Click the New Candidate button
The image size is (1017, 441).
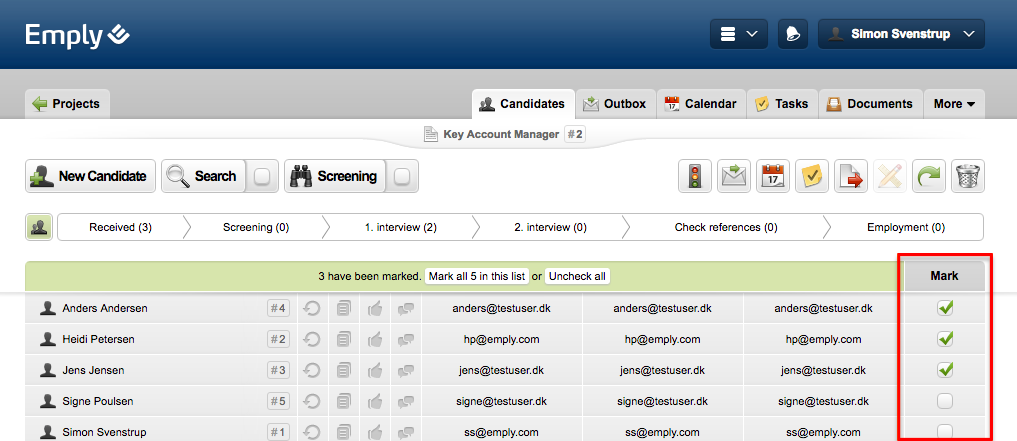pos(91,177)
